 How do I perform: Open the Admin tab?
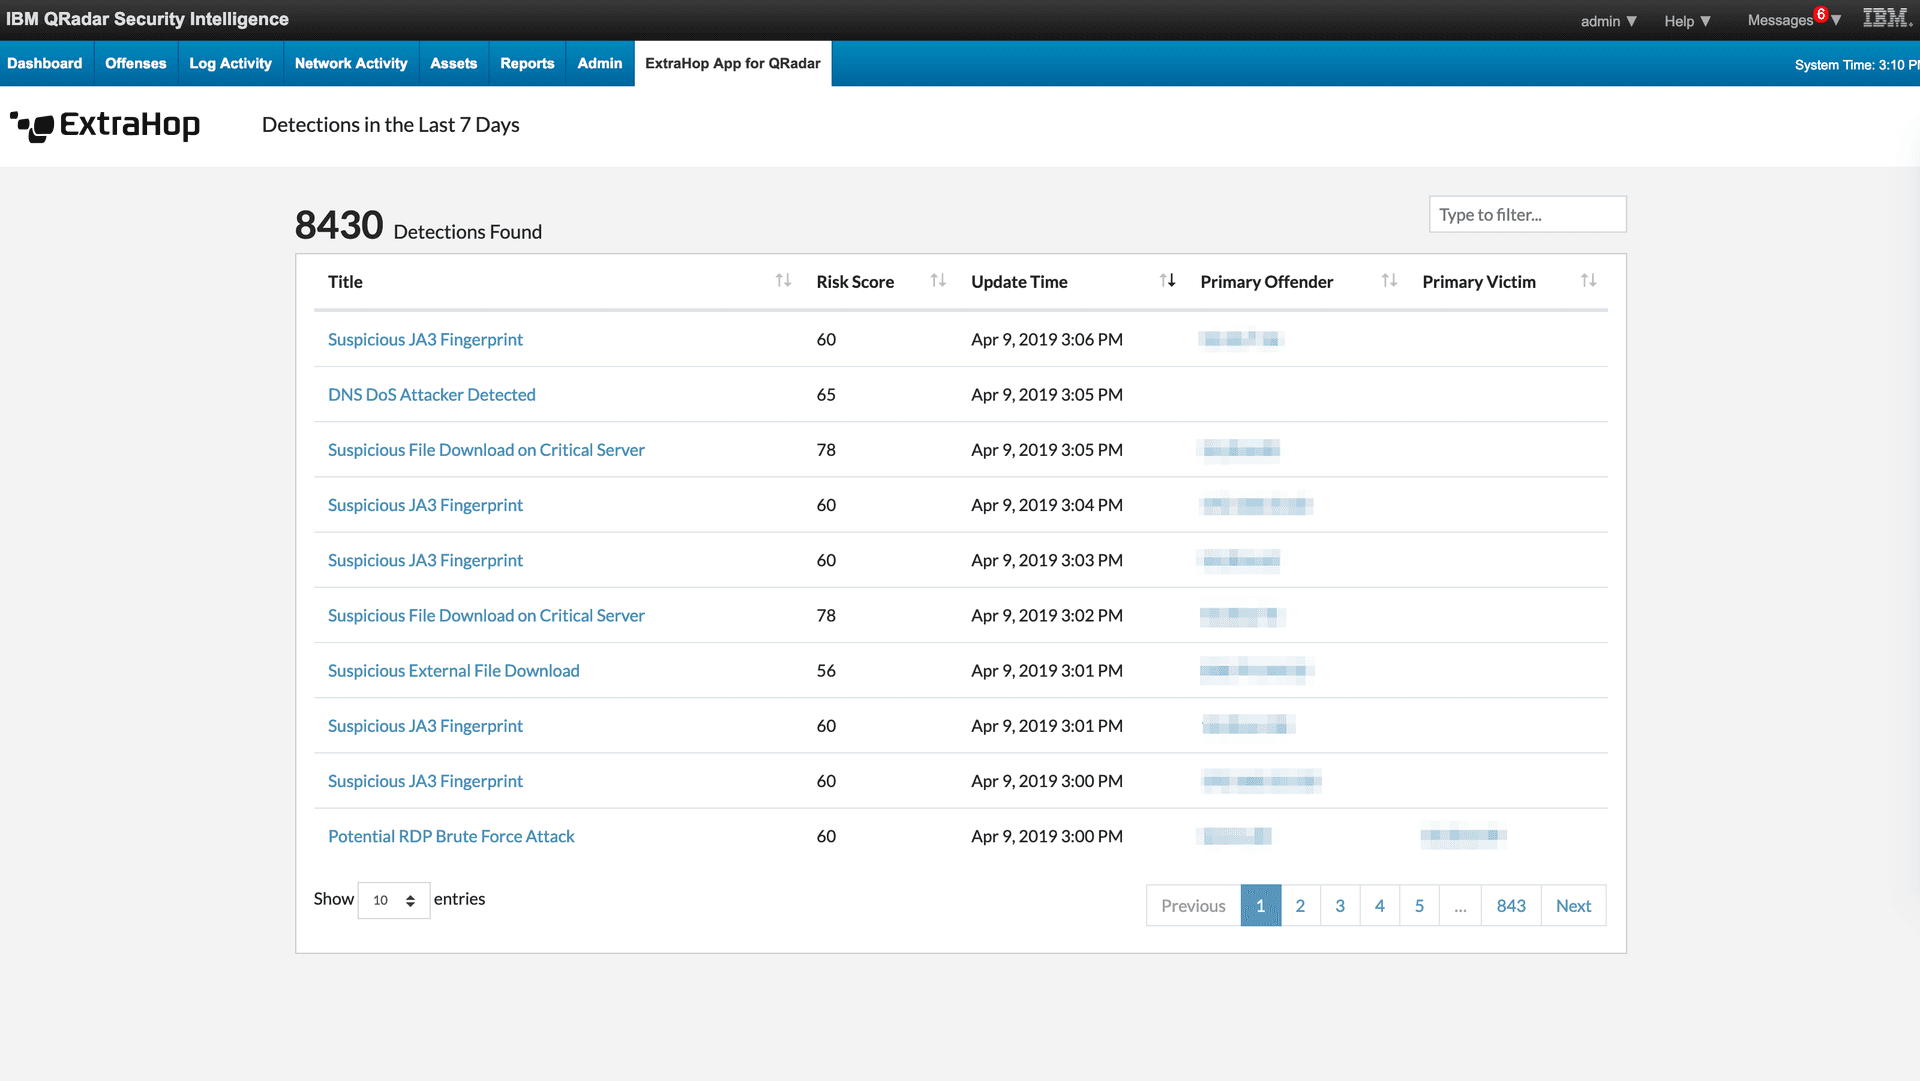coord(600,63)
